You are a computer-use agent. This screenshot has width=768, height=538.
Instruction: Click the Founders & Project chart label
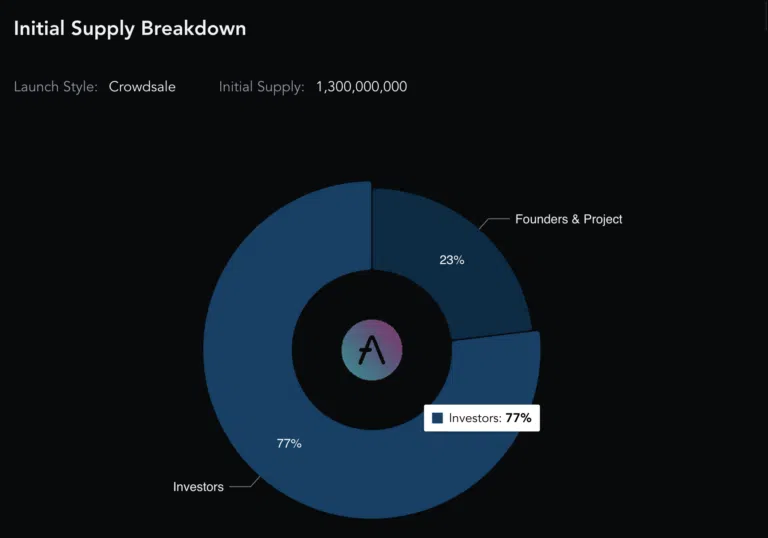coord(569,219)
